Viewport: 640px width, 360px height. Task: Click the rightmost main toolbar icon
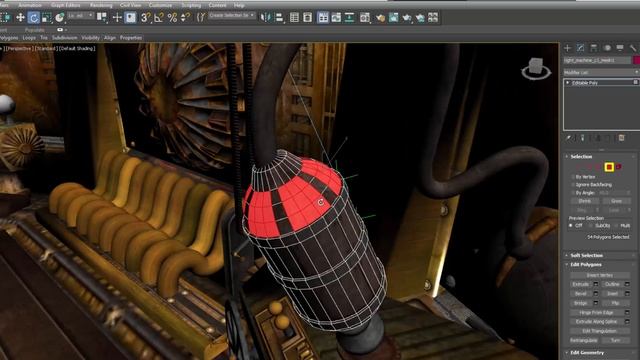pos(433,18)
